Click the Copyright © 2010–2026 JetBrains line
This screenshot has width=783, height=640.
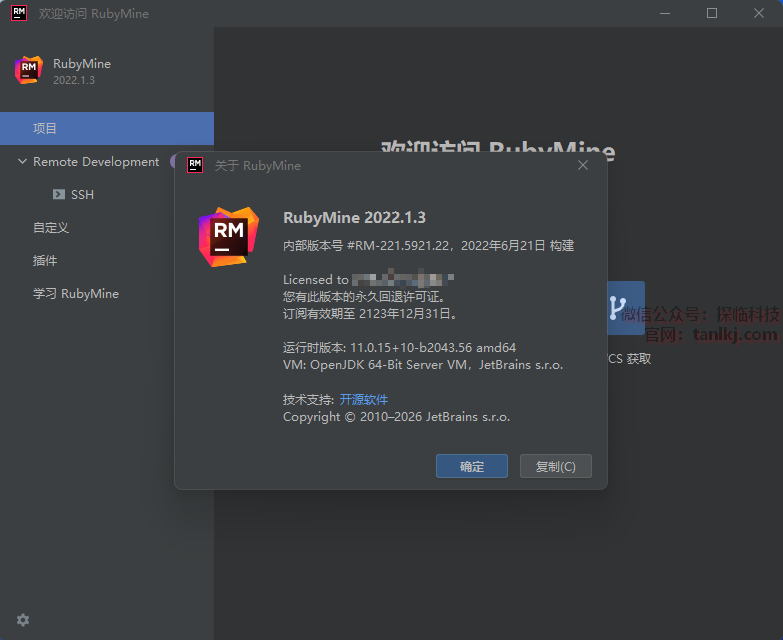(396, 417)
